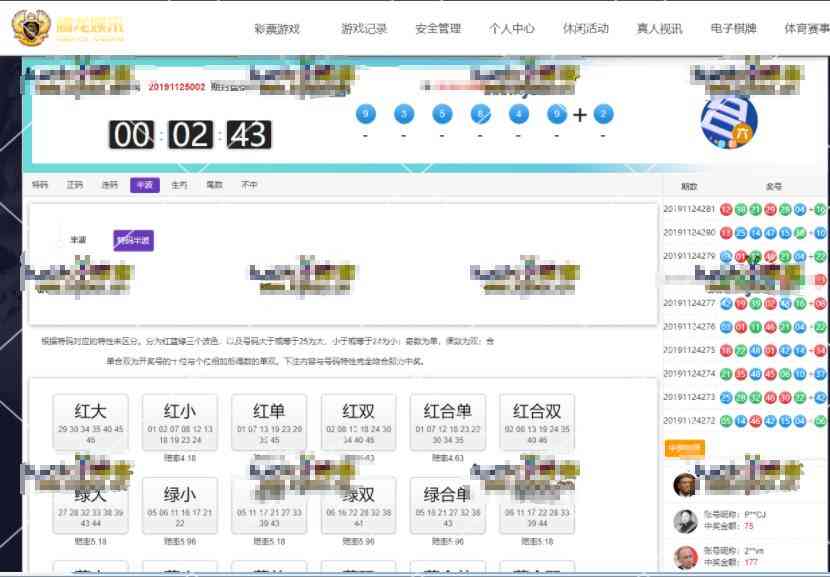Click ball 8 in the current draw
Screen dimensions: 830x577
click(x=480, y=114)
